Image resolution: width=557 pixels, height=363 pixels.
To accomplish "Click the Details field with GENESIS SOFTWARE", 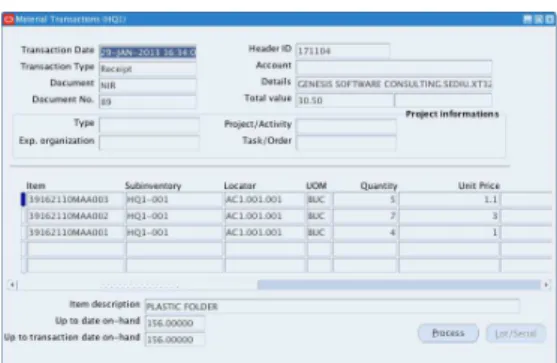I will point(394,84).
